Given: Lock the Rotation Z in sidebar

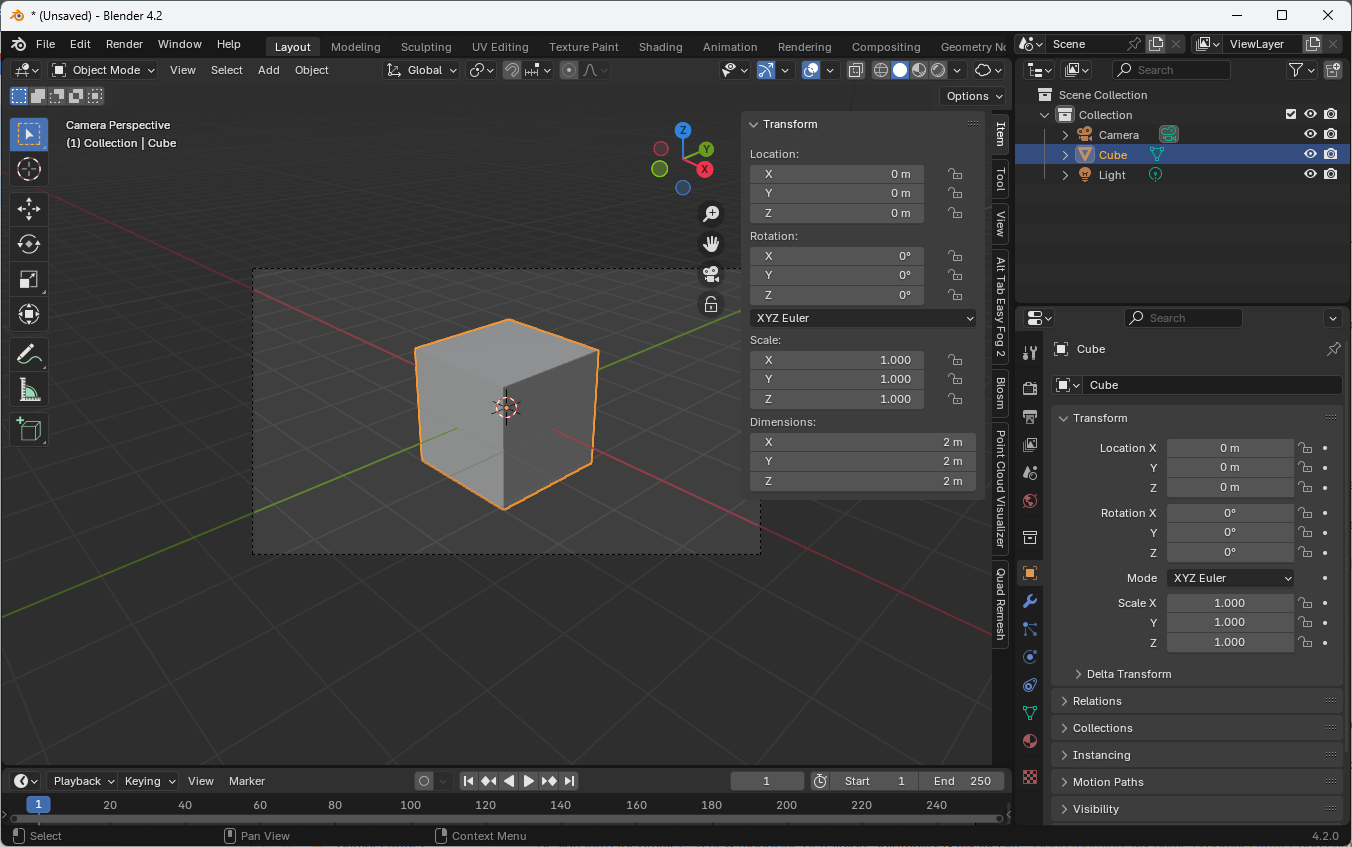Looking at the screenshot, I should 955,295.
